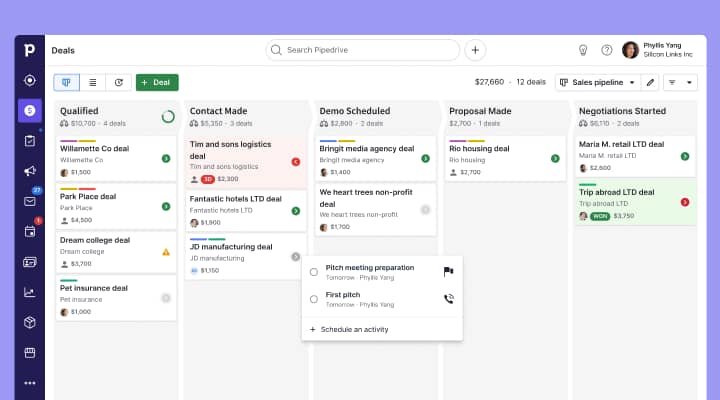Mark Pitch meeting preparation as done
Viewport: 720px width, 400px height.
pyautogui.click(x=314, y=272)
